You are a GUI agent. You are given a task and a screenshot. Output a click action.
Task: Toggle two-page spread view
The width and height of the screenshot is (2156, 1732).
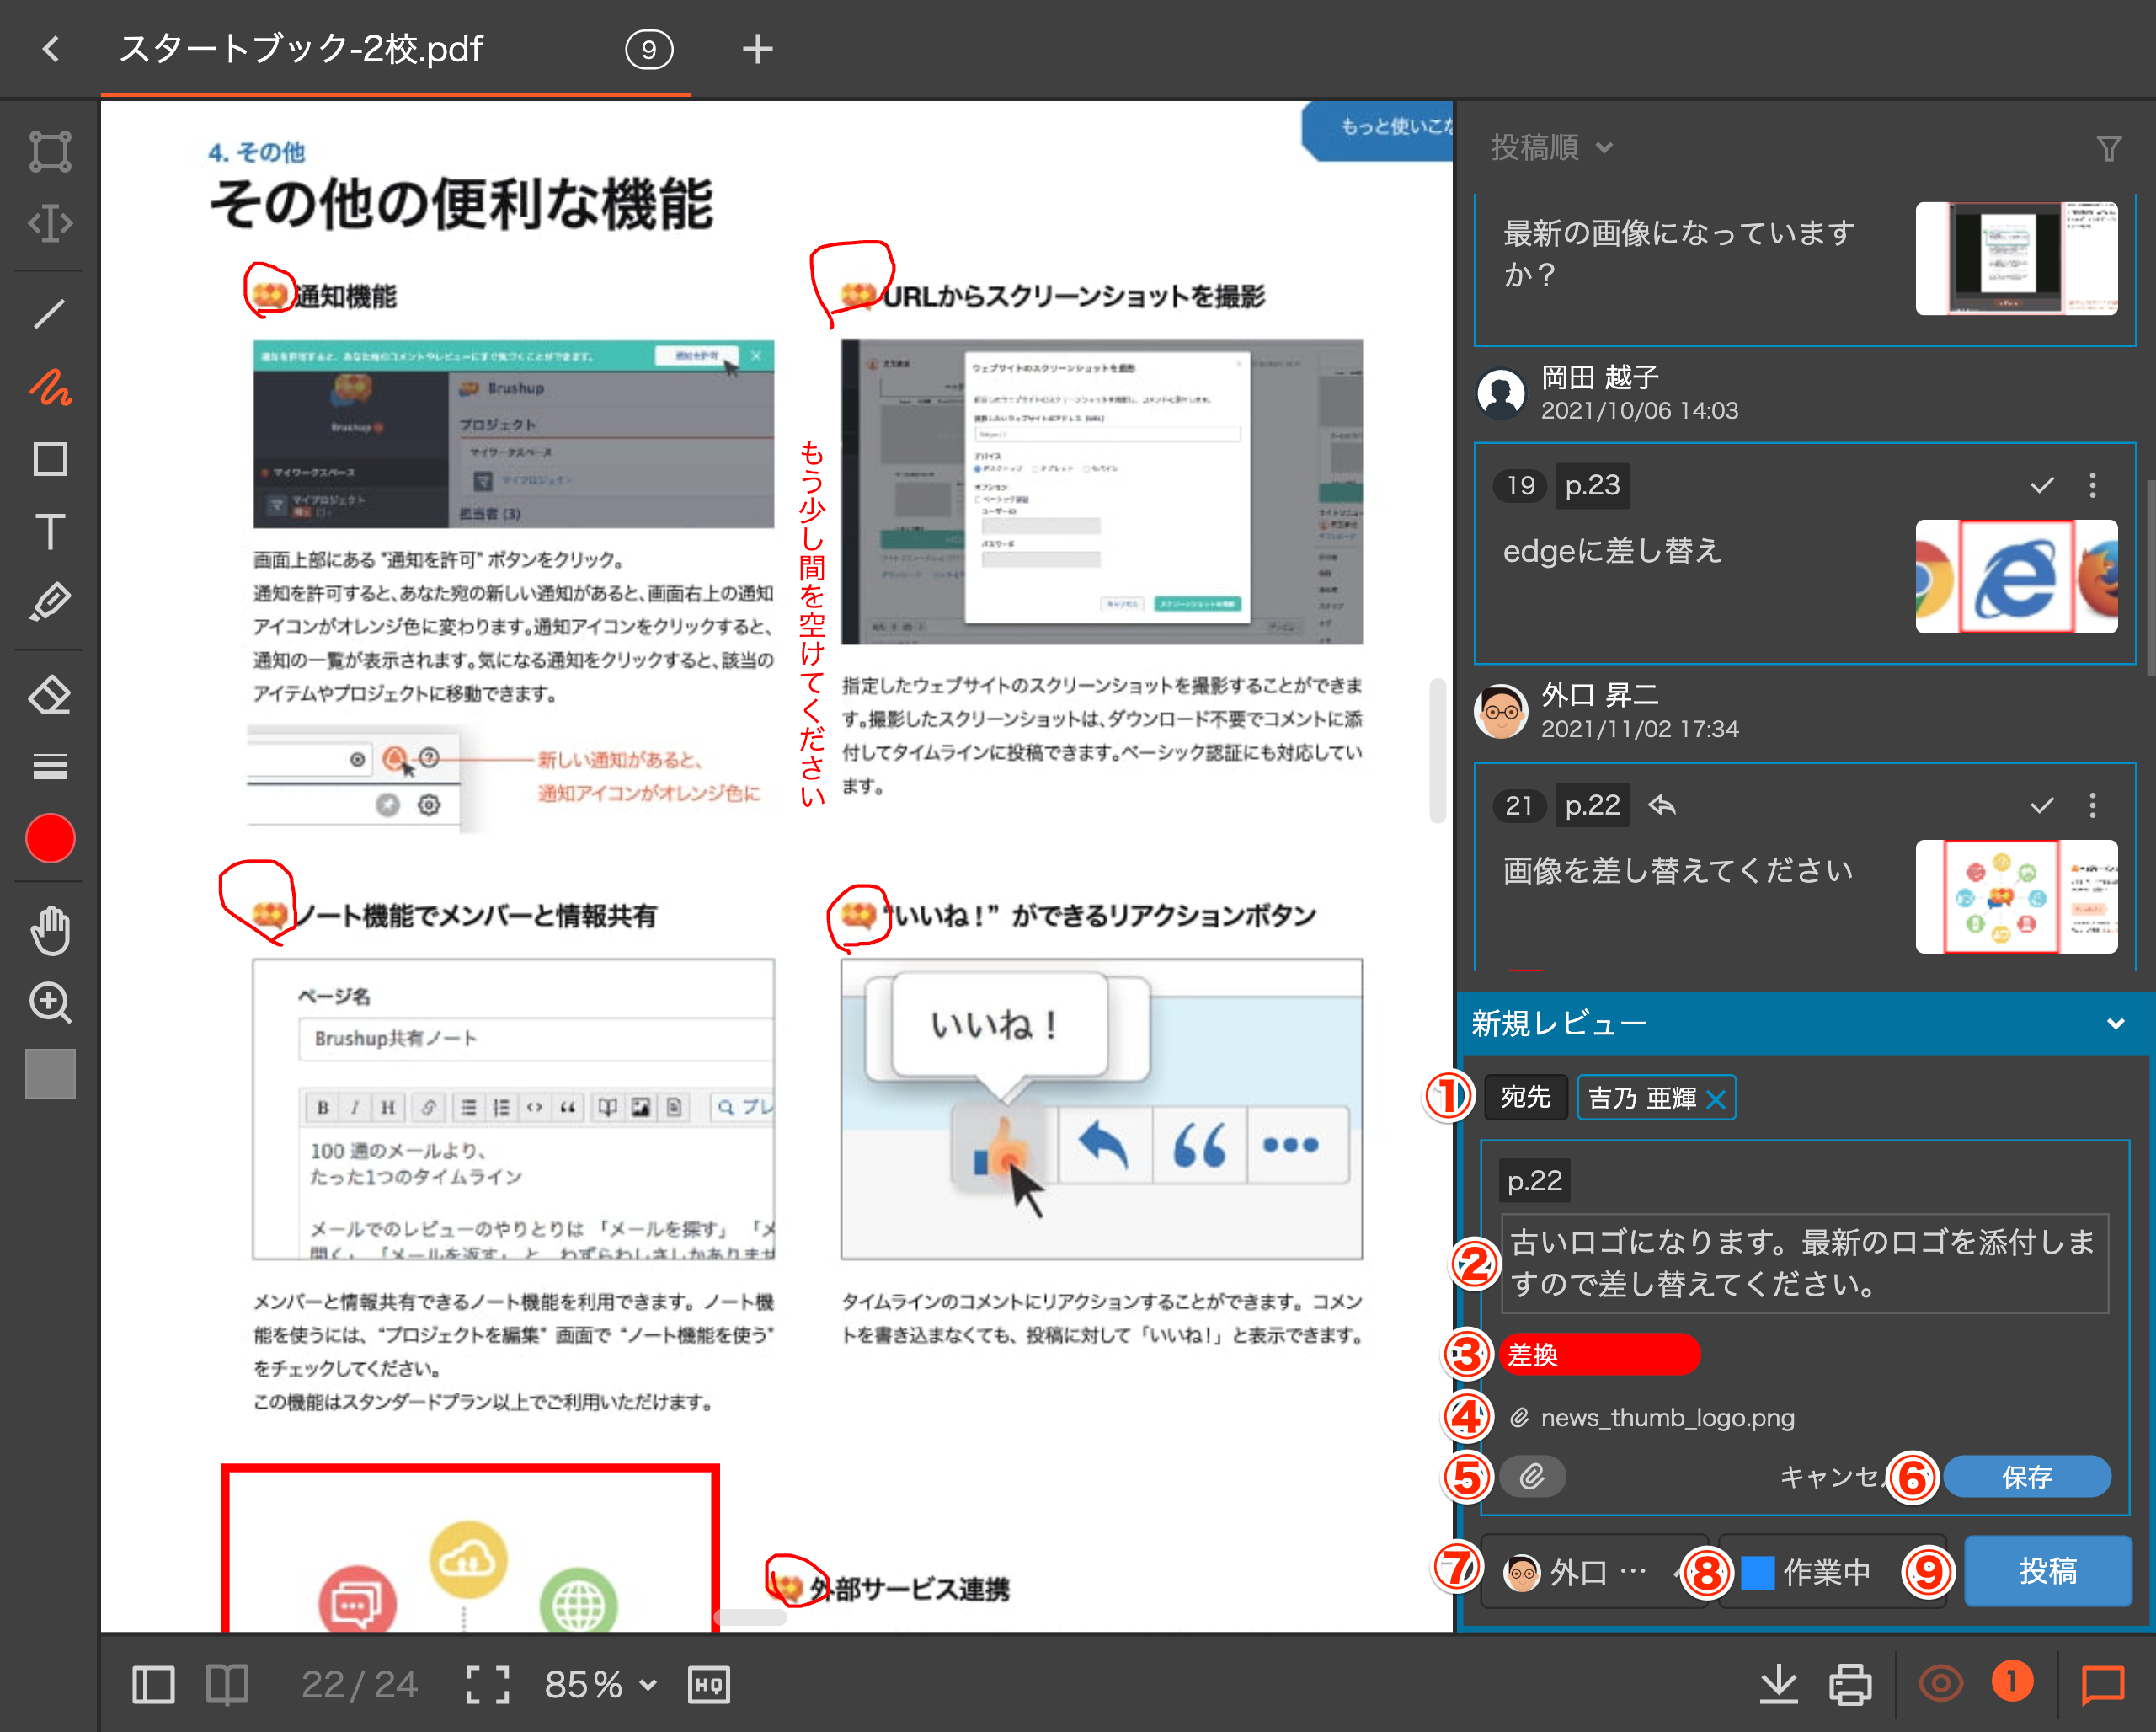(227, 1685)
